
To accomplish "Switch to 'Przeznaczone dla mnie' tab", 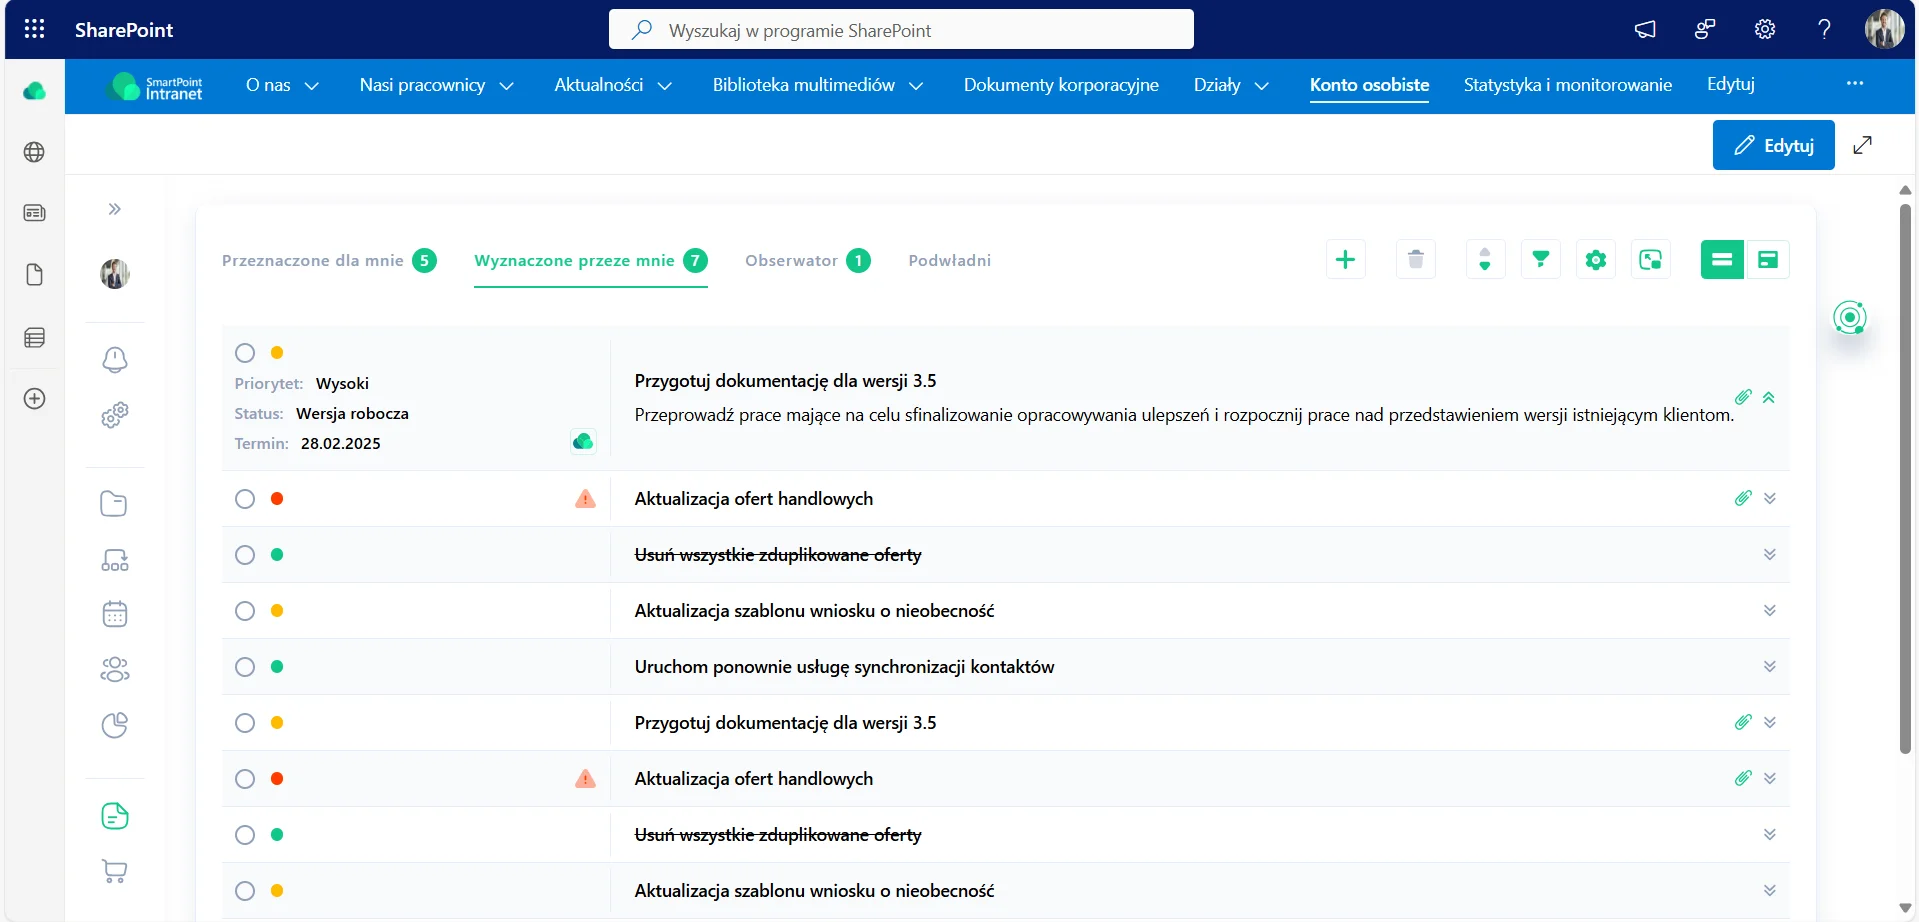I will [x=329, y=261].
